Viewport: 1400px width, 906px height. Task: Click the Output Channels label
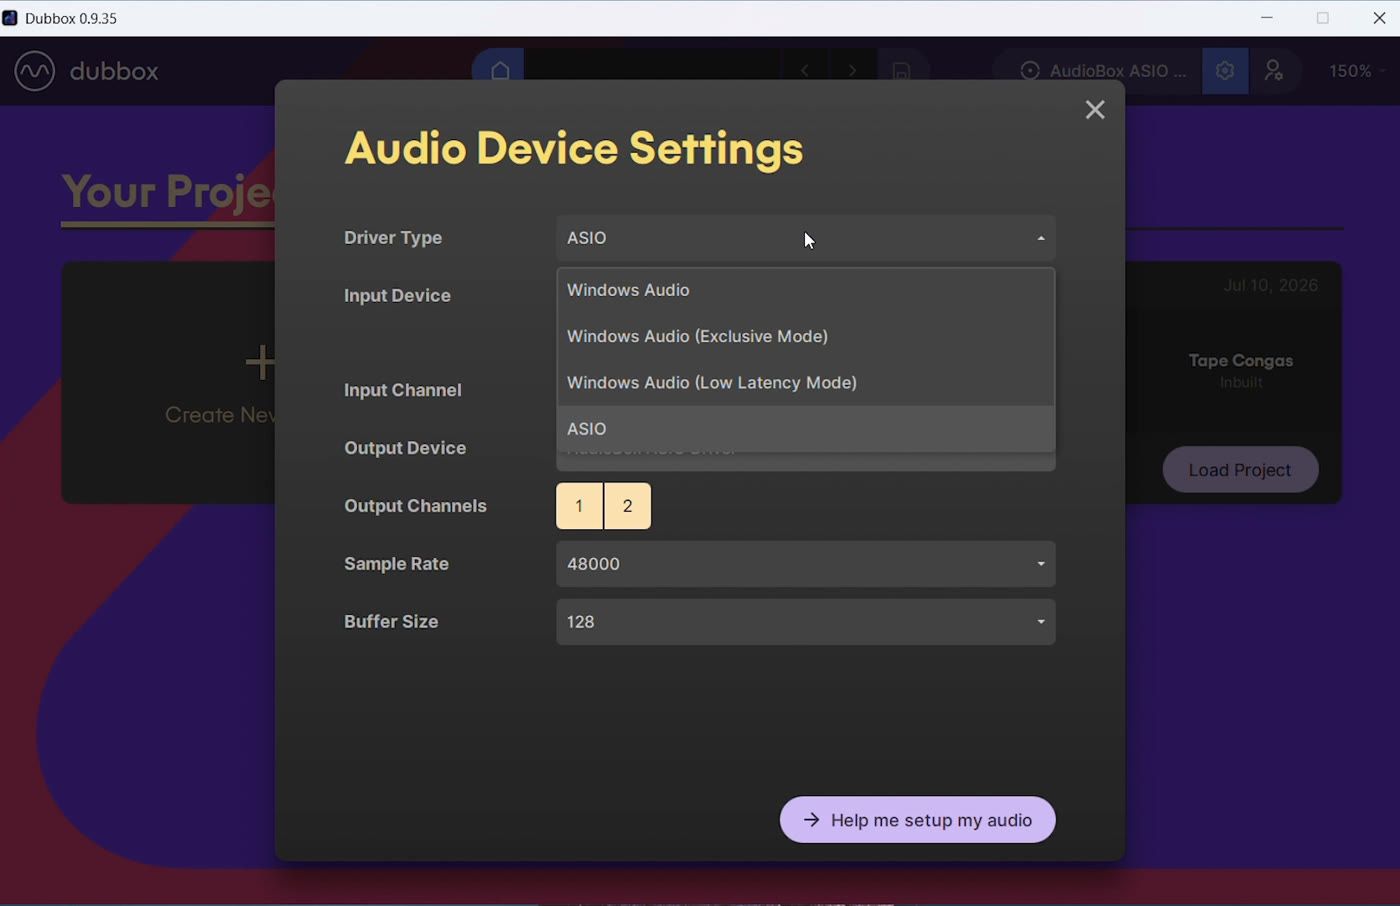(415, 506)
